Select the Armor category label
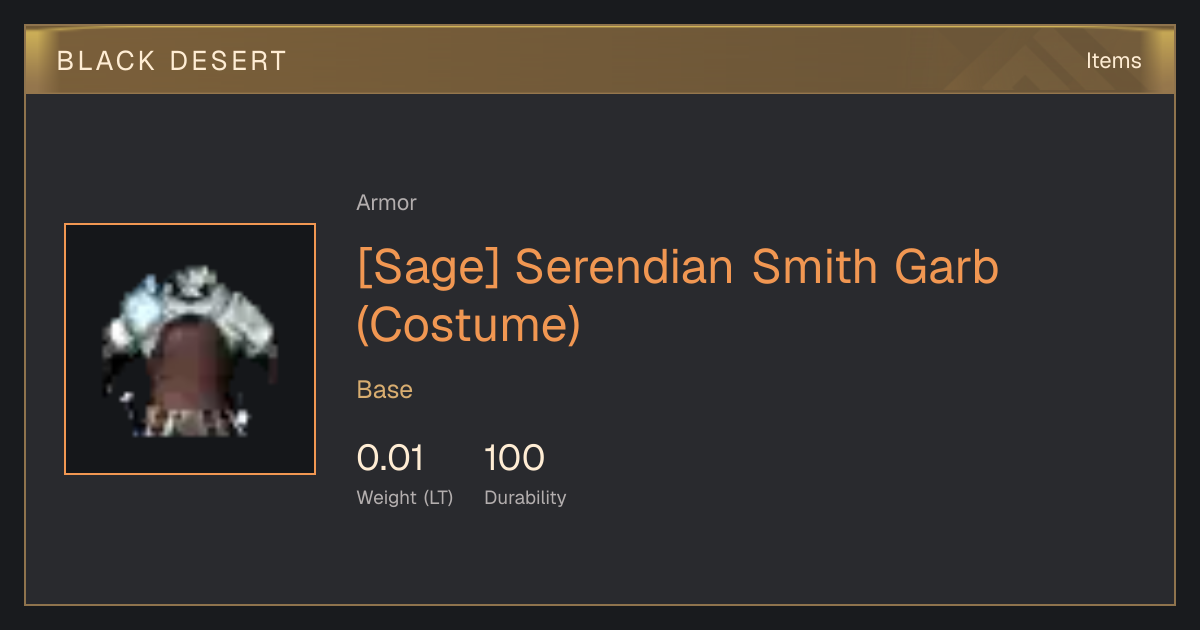 386,203
